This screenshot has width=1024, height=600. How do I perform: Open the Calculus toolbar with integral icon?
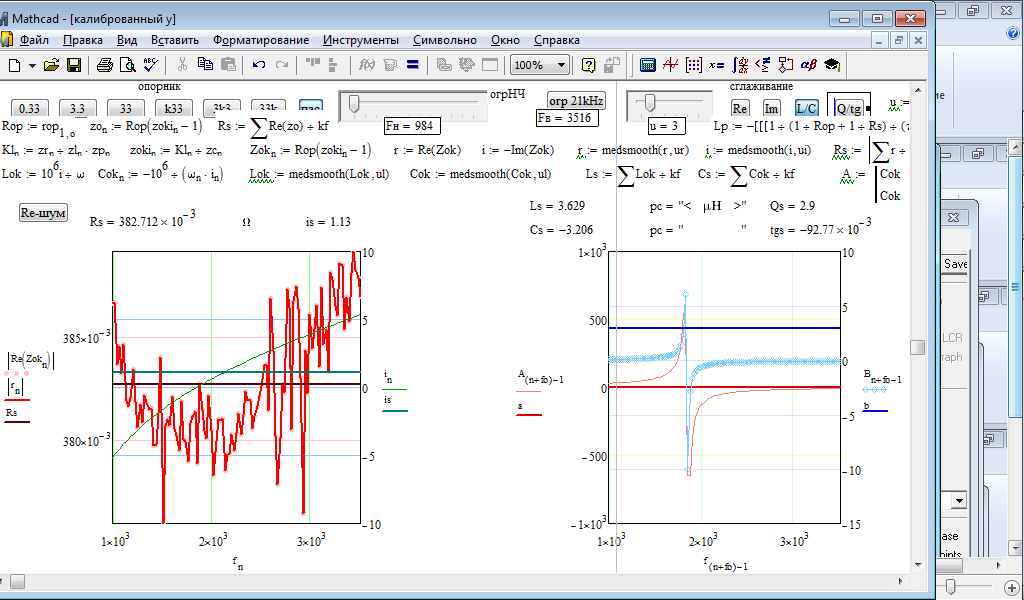coord(739,65)
